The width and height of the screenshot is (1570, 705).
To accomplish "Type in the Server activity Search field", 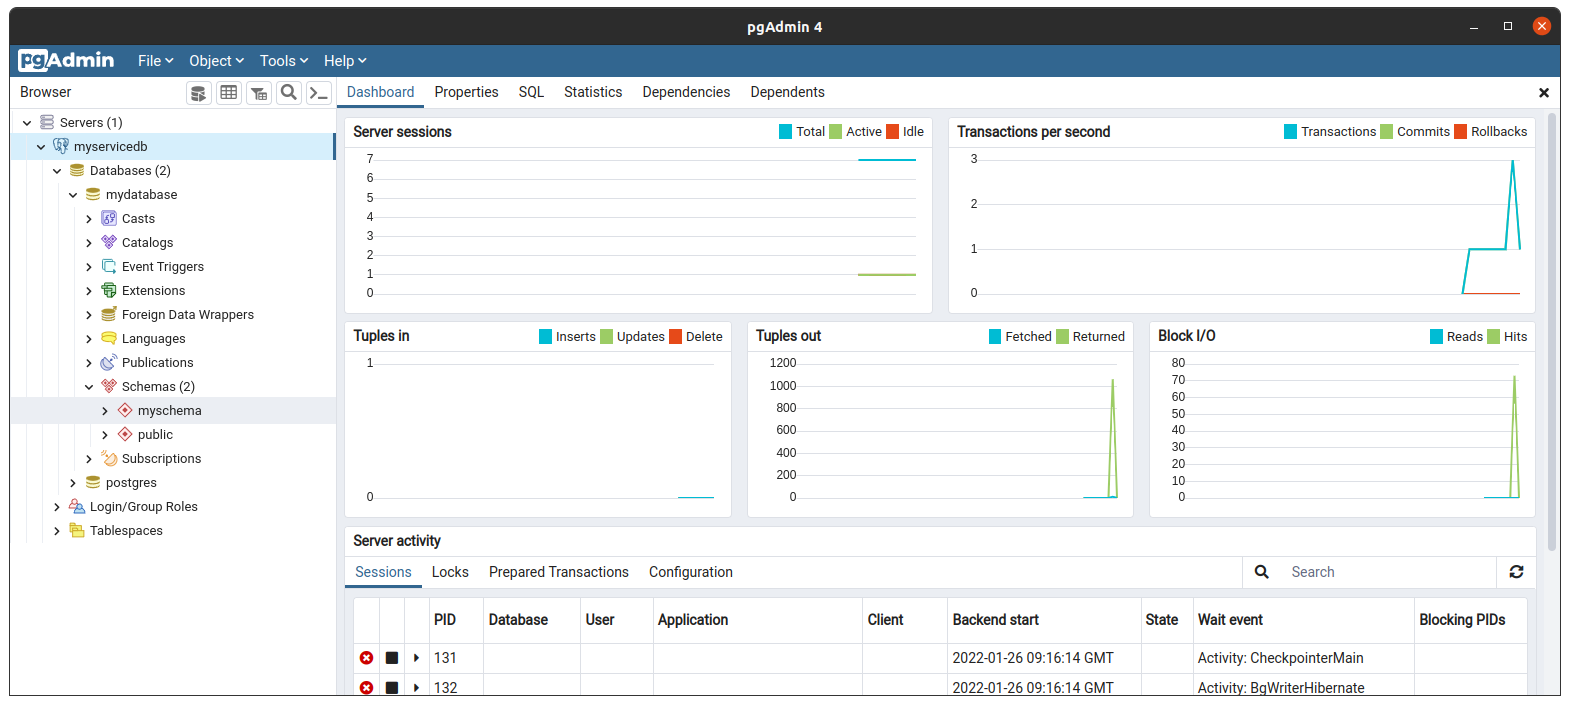I will tap(1388, 572).
